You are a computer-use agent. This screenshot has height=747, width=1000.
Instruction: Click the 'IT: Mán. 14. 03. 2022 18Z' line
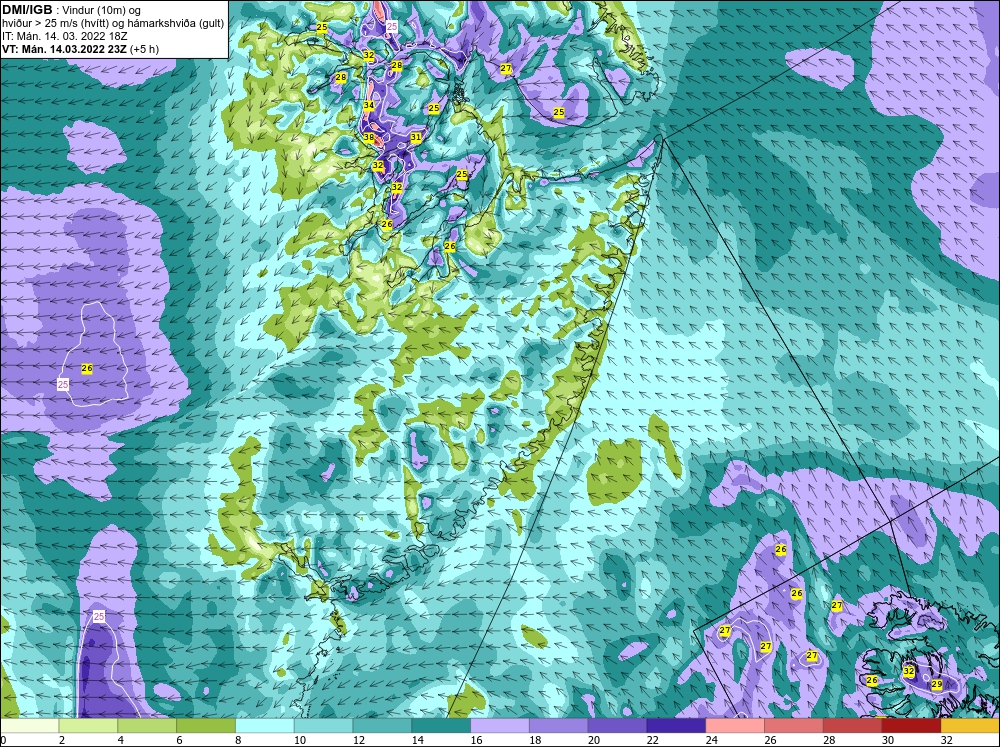pyautogui.click(x=64, y=36)
